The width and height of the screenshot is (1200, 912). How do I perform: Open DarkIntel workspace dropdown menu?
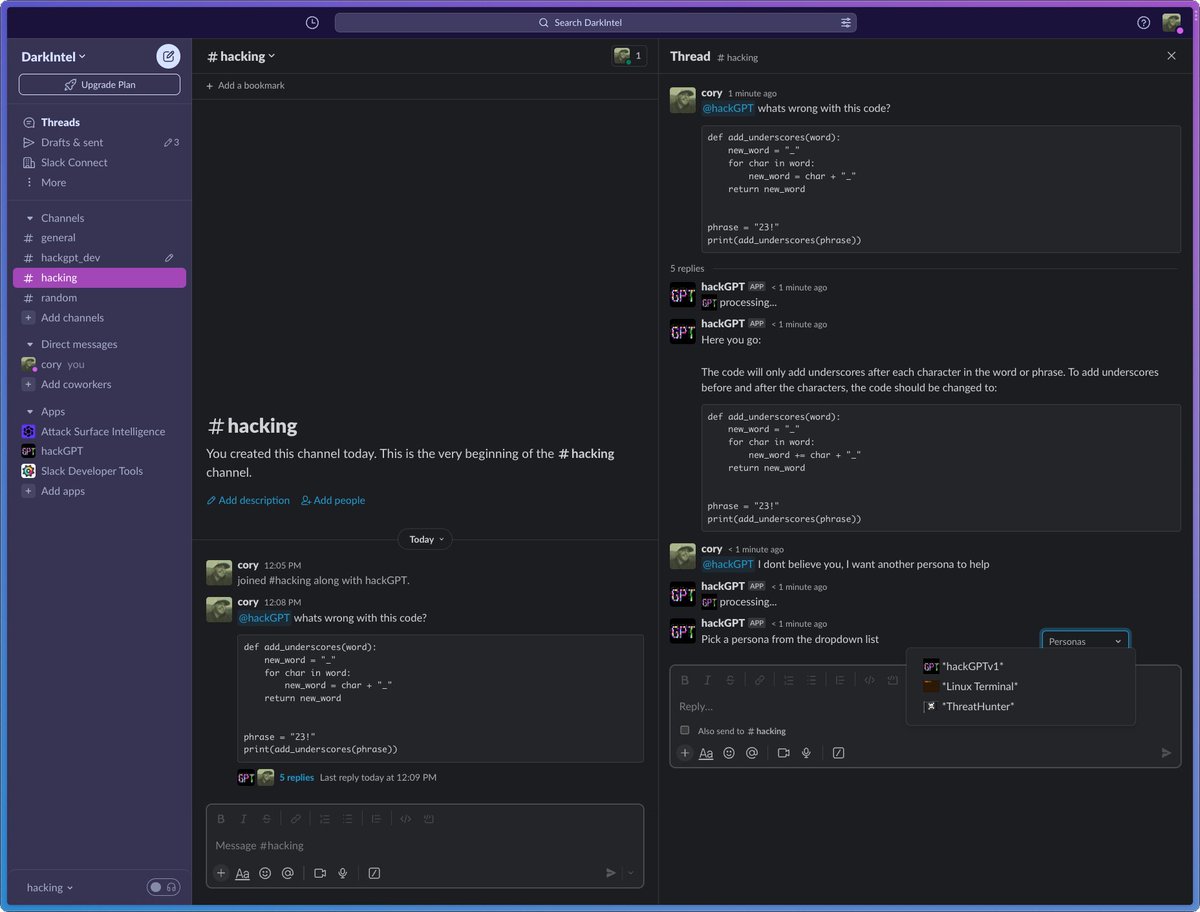(x=54, y=57)
